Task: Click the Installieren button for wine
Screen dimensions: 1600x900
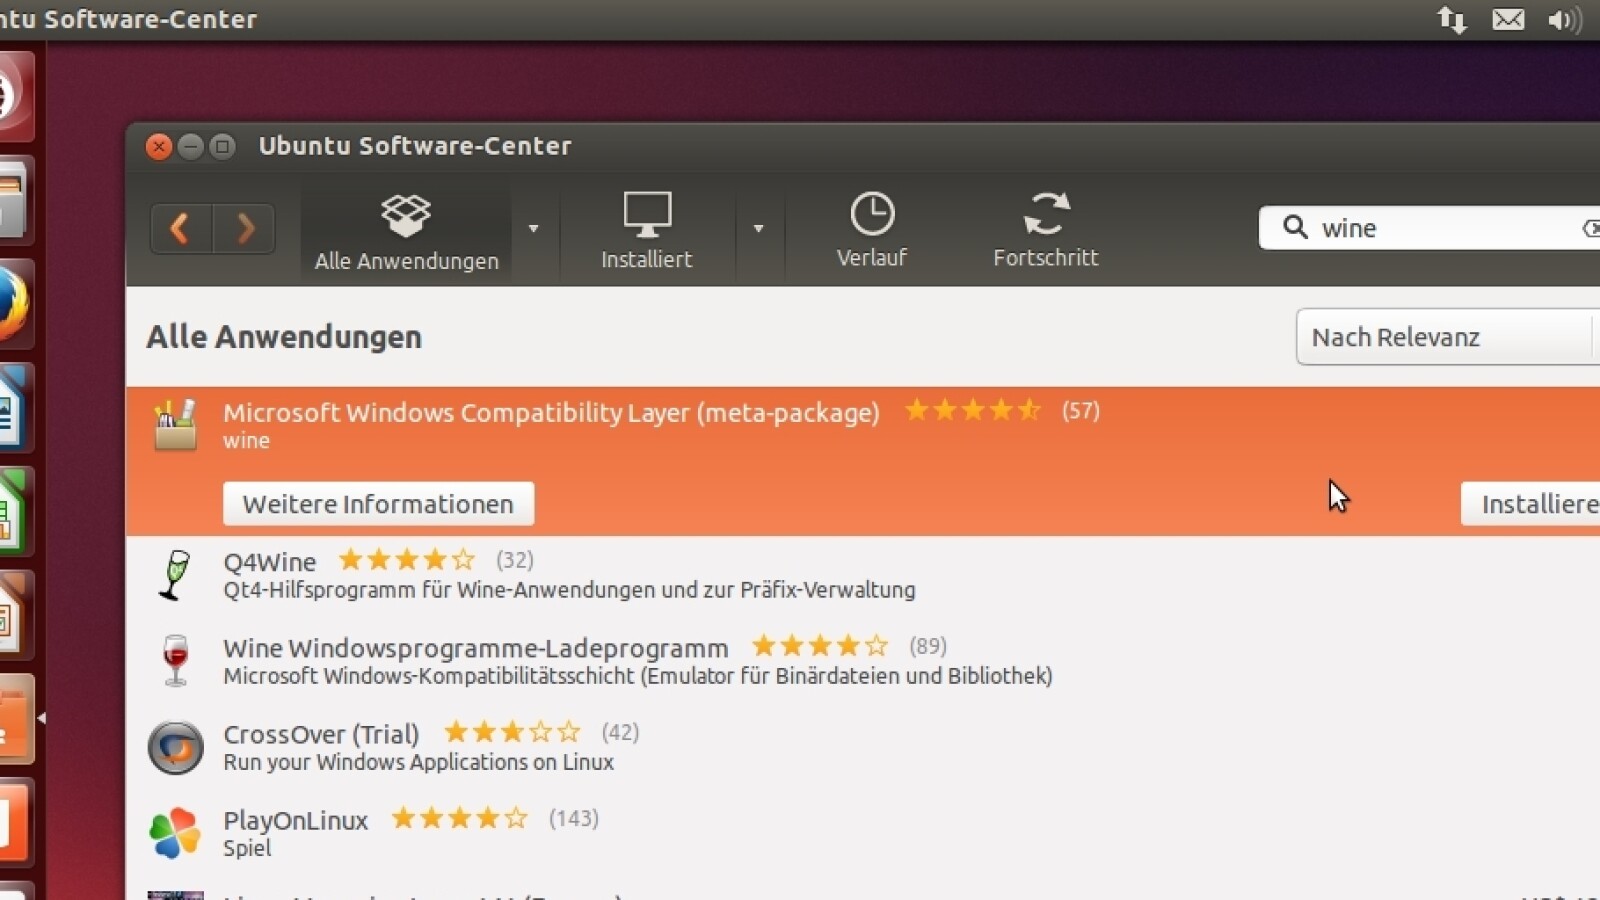Action: (x=1532, y=504)
